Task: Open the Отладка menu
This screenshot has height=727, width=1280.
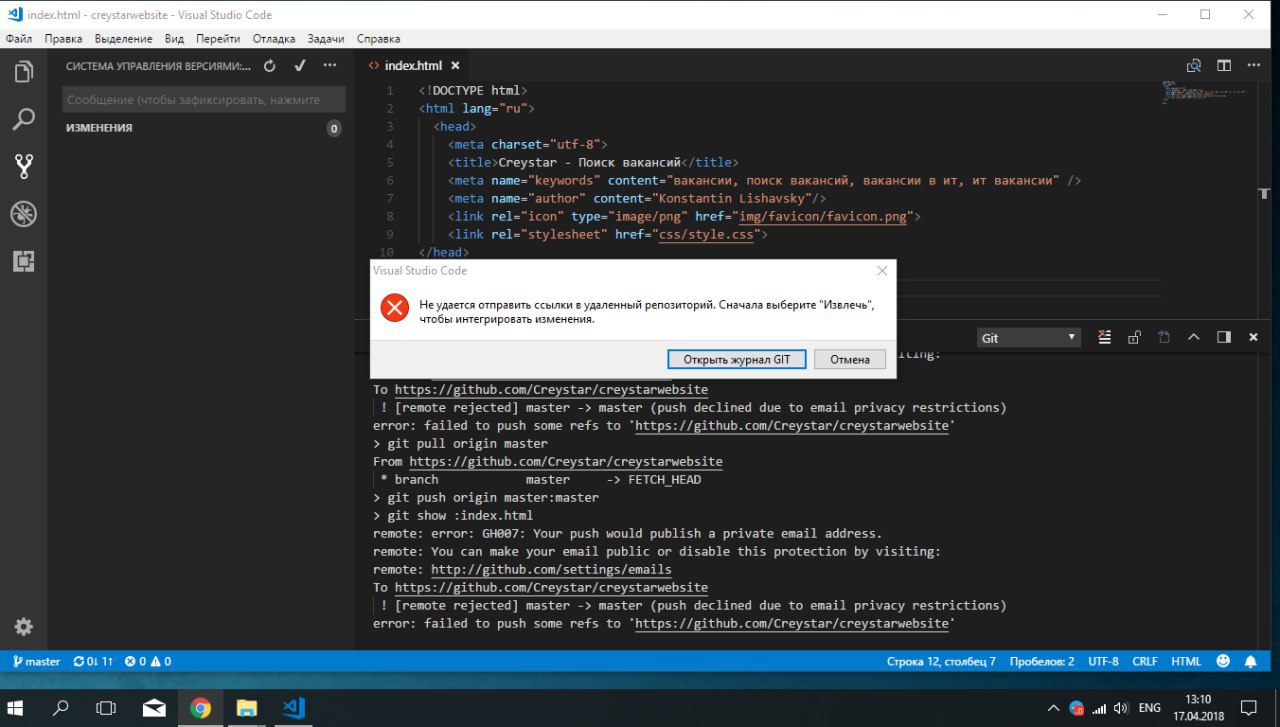Action: click(274, 39)
